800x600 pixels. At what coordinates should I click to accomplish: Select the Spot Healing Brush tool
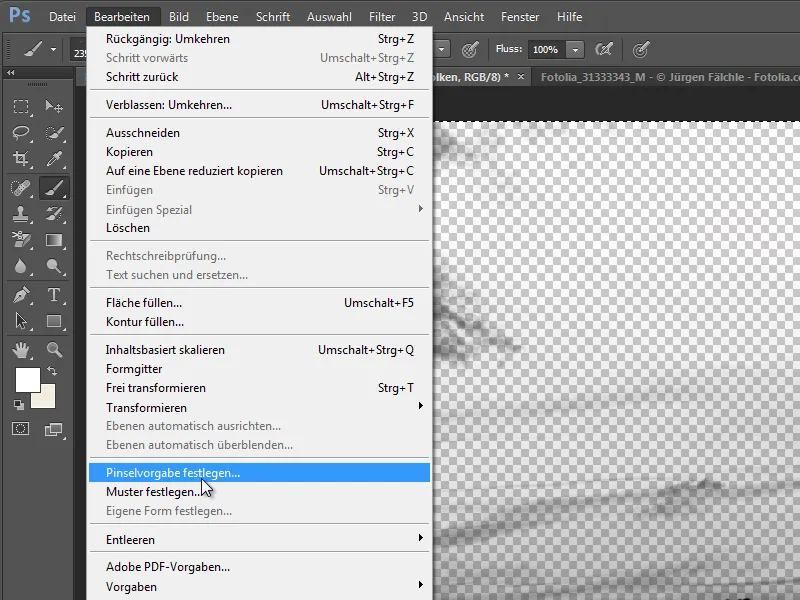(21, 188)
